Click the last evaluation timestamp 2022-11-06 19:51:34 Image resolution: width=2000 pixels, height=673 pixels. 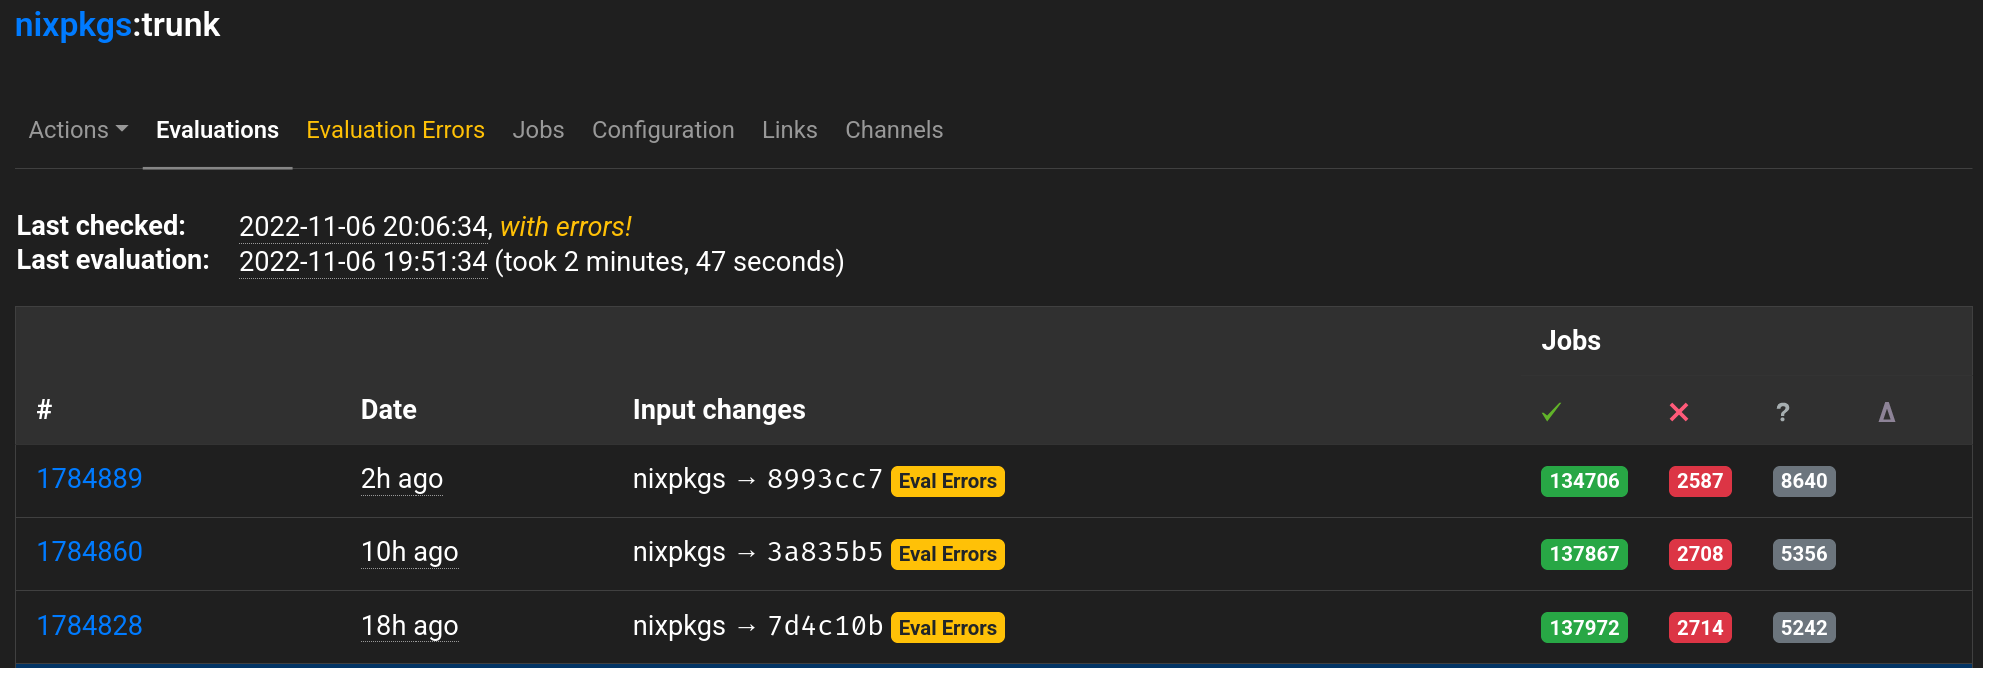click(x=363, y=262)
